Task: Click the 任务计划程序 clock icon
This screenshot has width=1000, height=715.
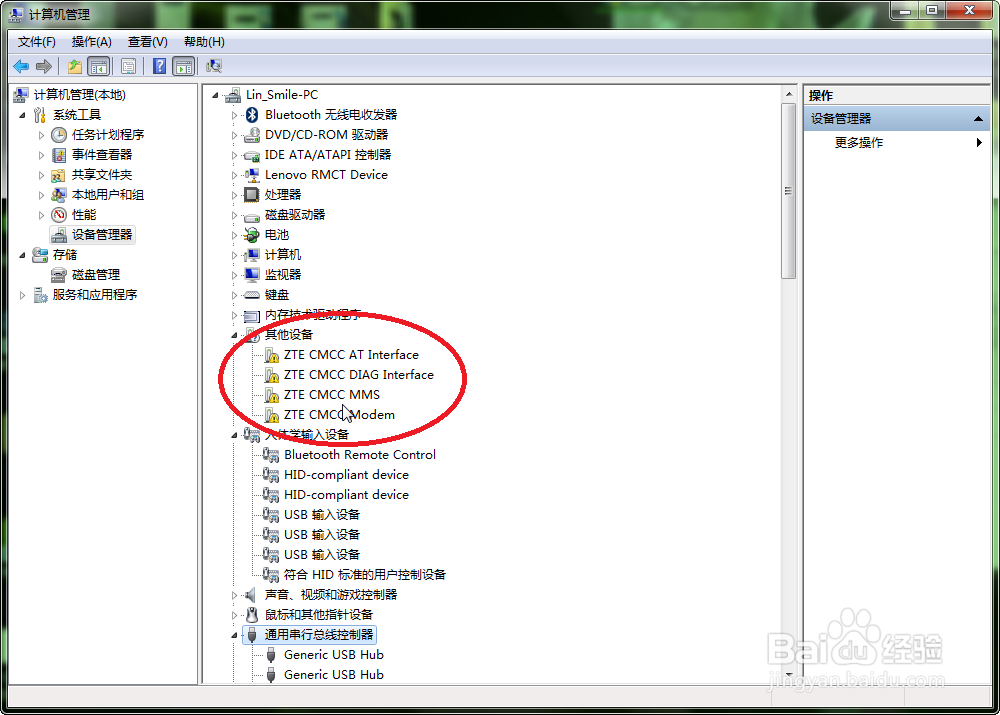Action: [59, 135]
